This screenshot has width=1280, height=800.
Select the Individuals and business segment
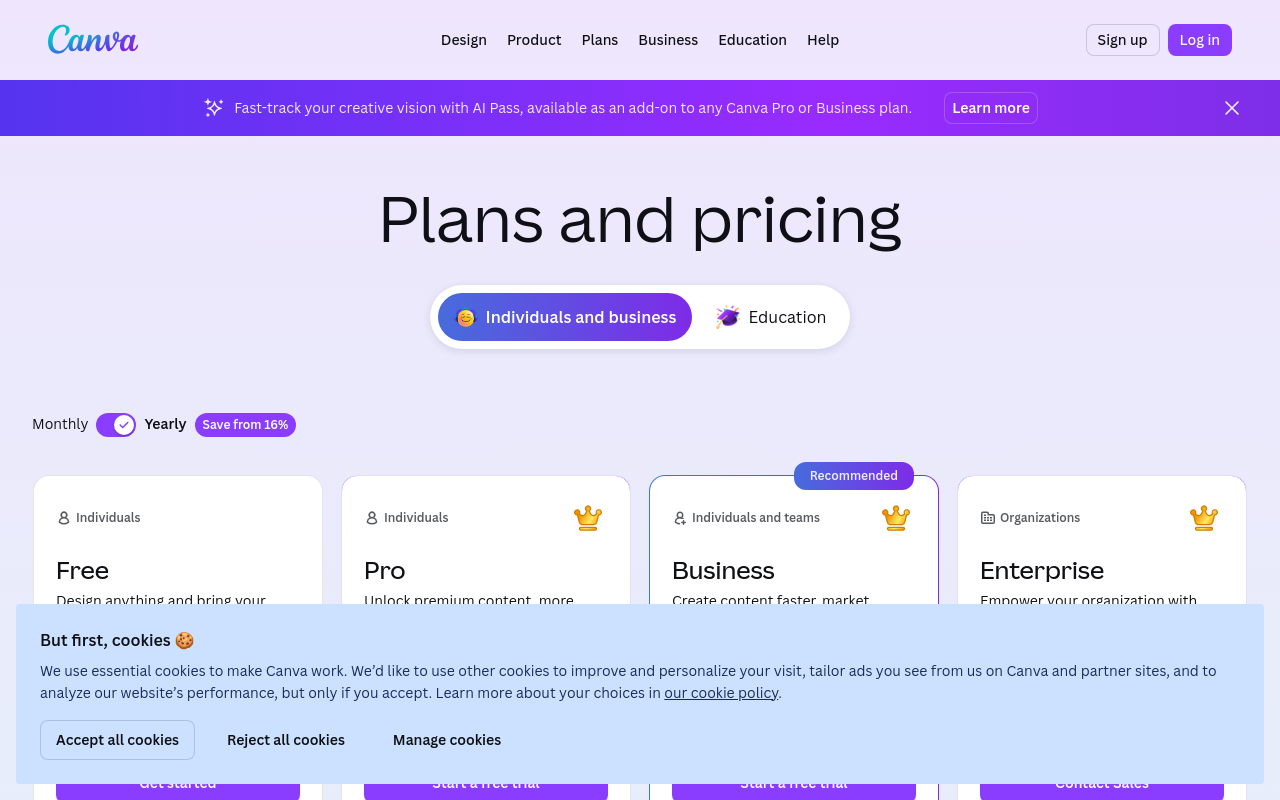tap(564, 316)
